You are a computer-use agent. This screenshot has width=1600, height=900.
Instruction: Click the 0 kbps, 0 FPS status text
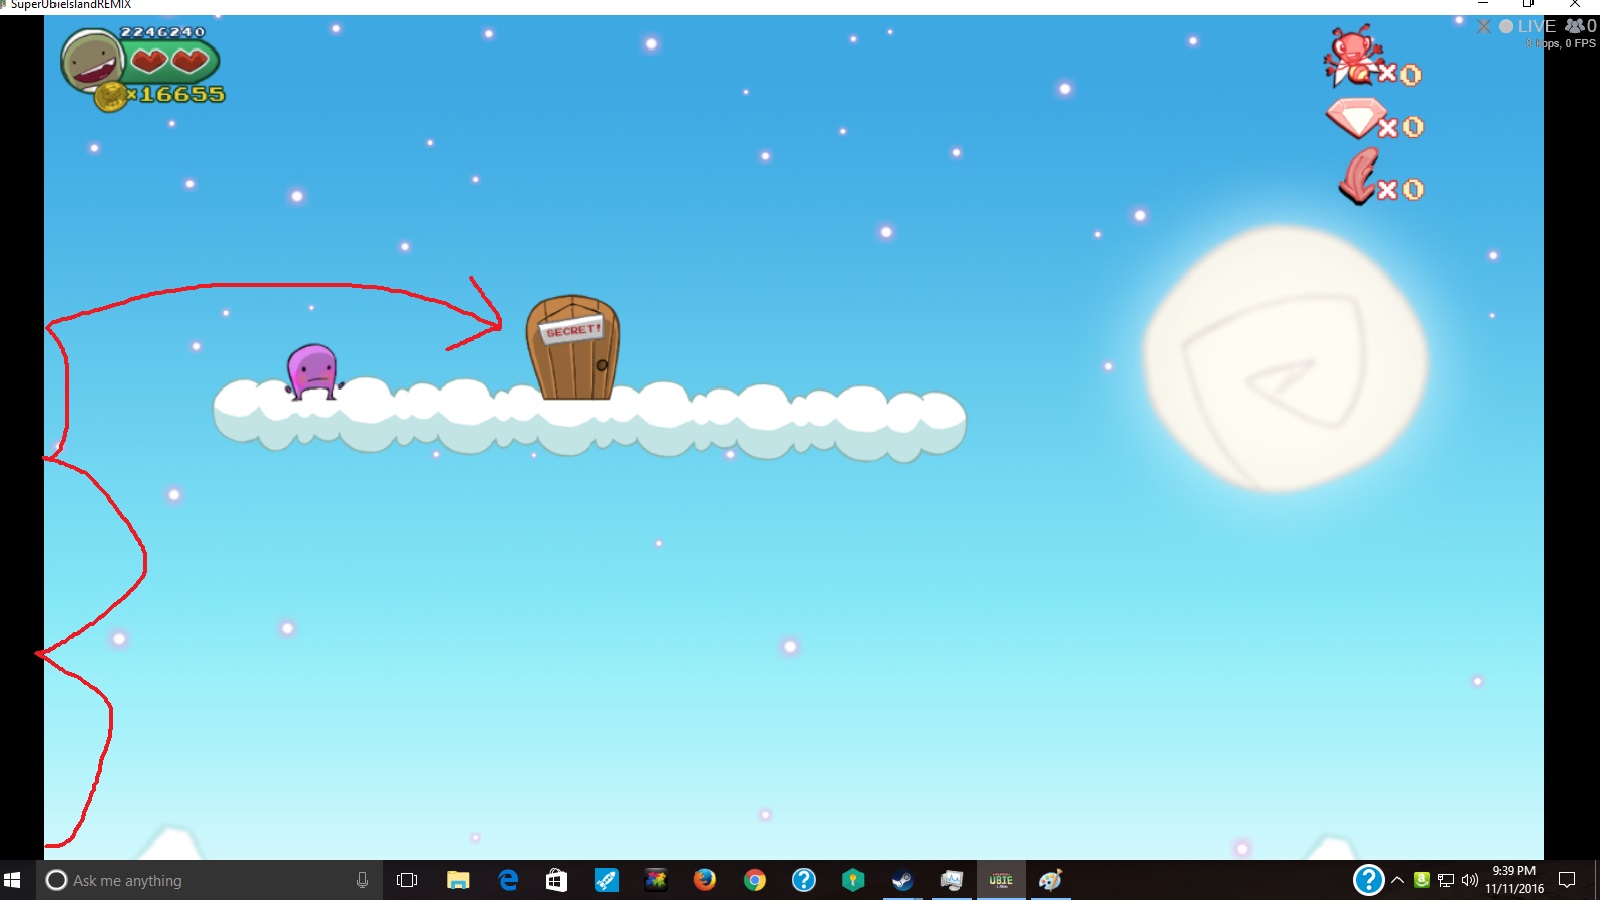pyautogui.click(x=1561, y=43)
